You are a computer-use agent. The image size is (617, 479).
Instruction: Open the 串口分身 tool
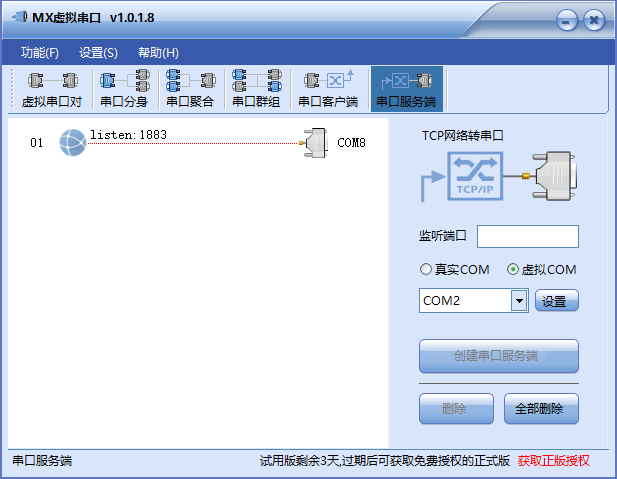tap(124, 89)
